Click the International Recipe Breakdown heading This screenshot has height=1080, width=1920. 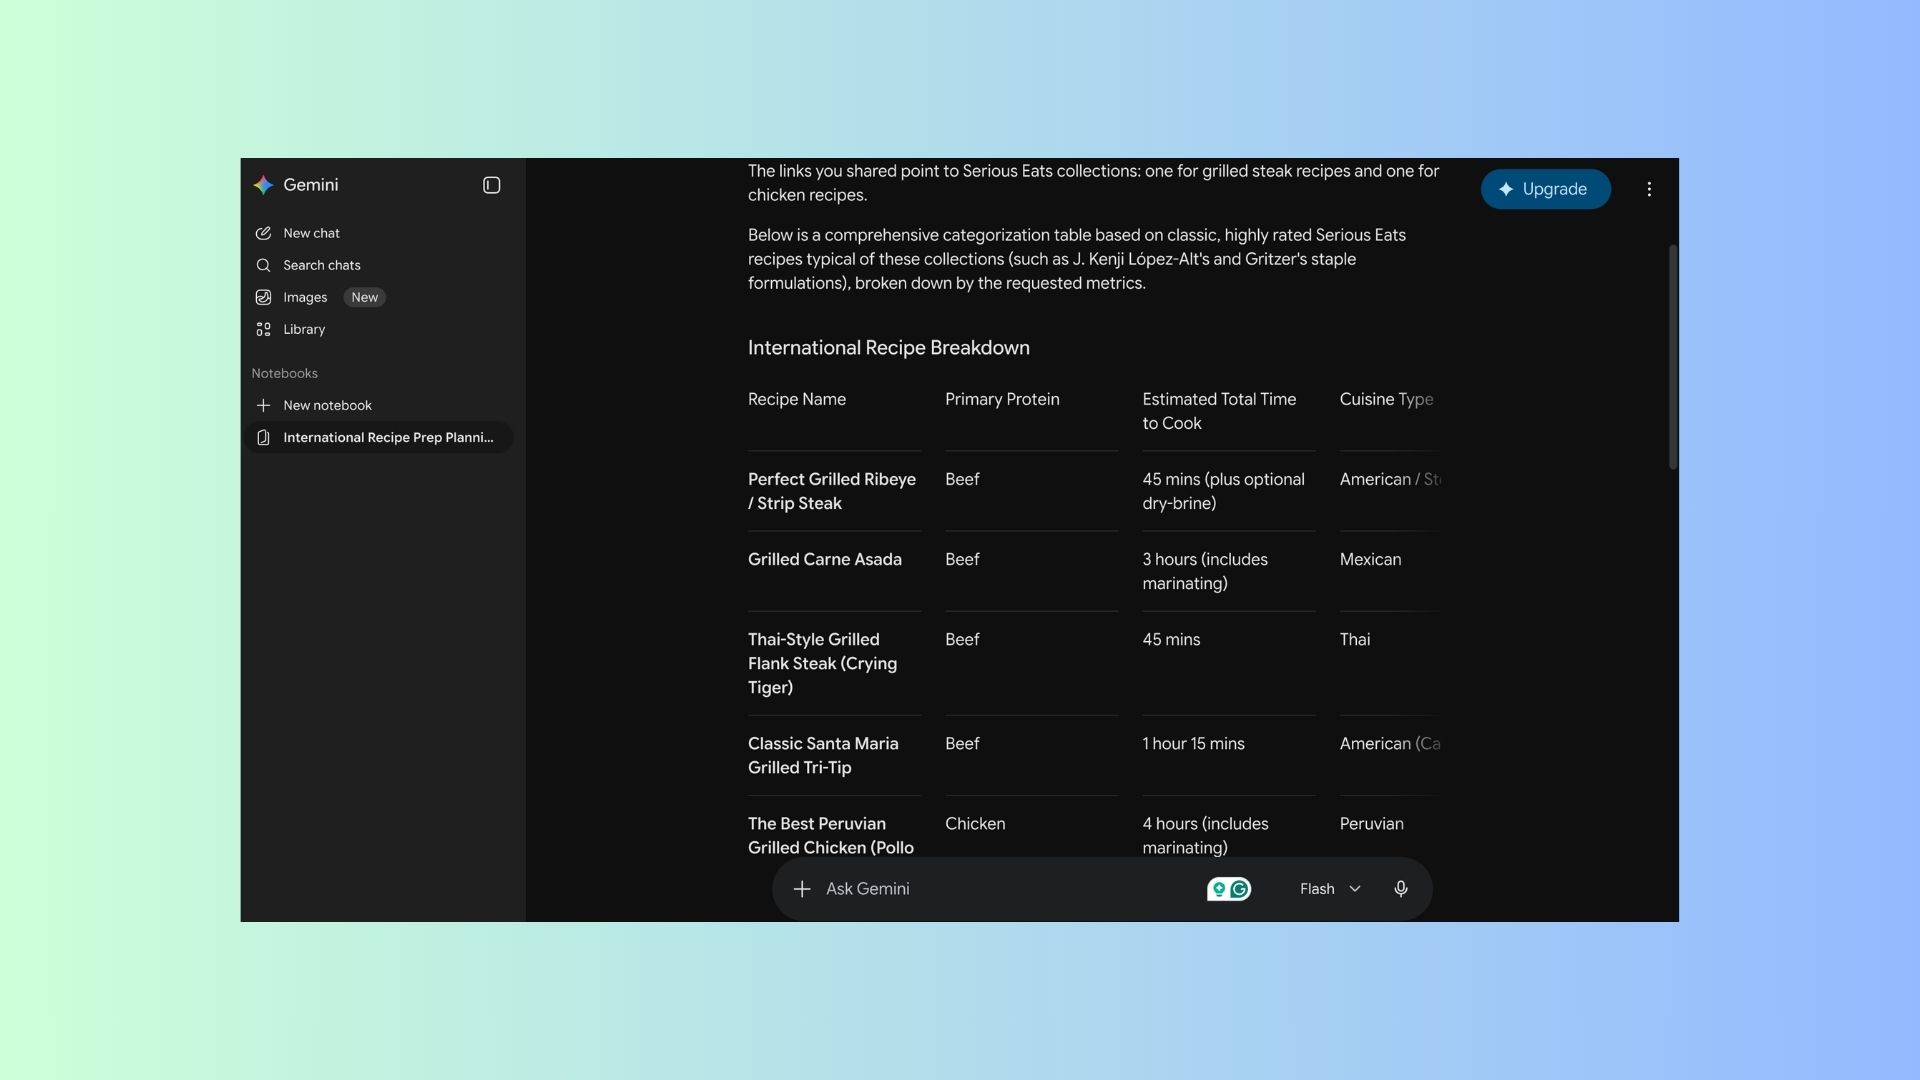click(x=889, y=348)
